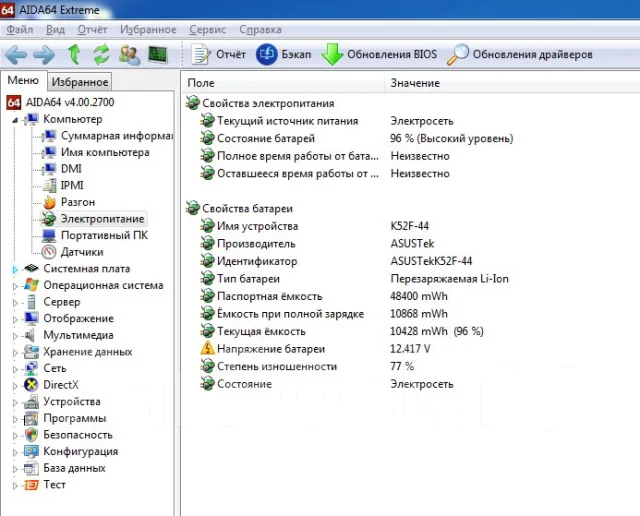Refresh the view with the green arrows icon
640x516 pixels.
(x=101, y=54)
